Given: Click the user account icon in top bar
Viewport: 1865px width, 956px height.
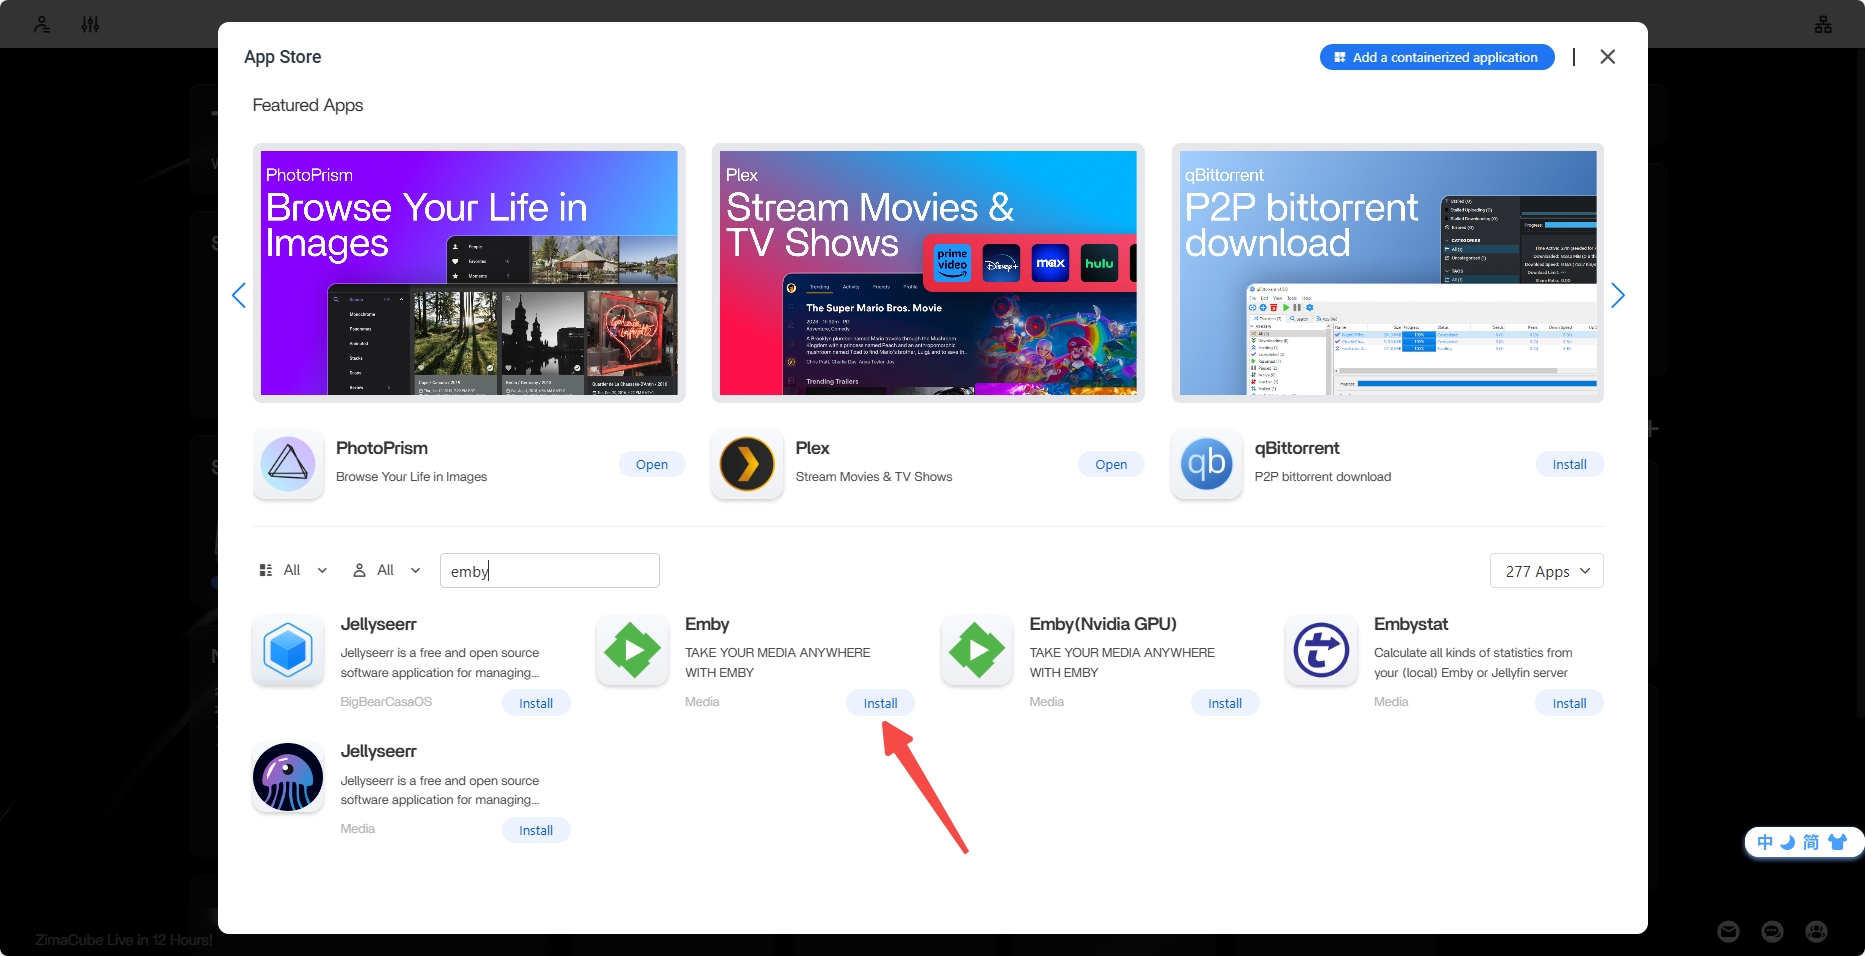Looking at the screenshot, I should [42, 24].
